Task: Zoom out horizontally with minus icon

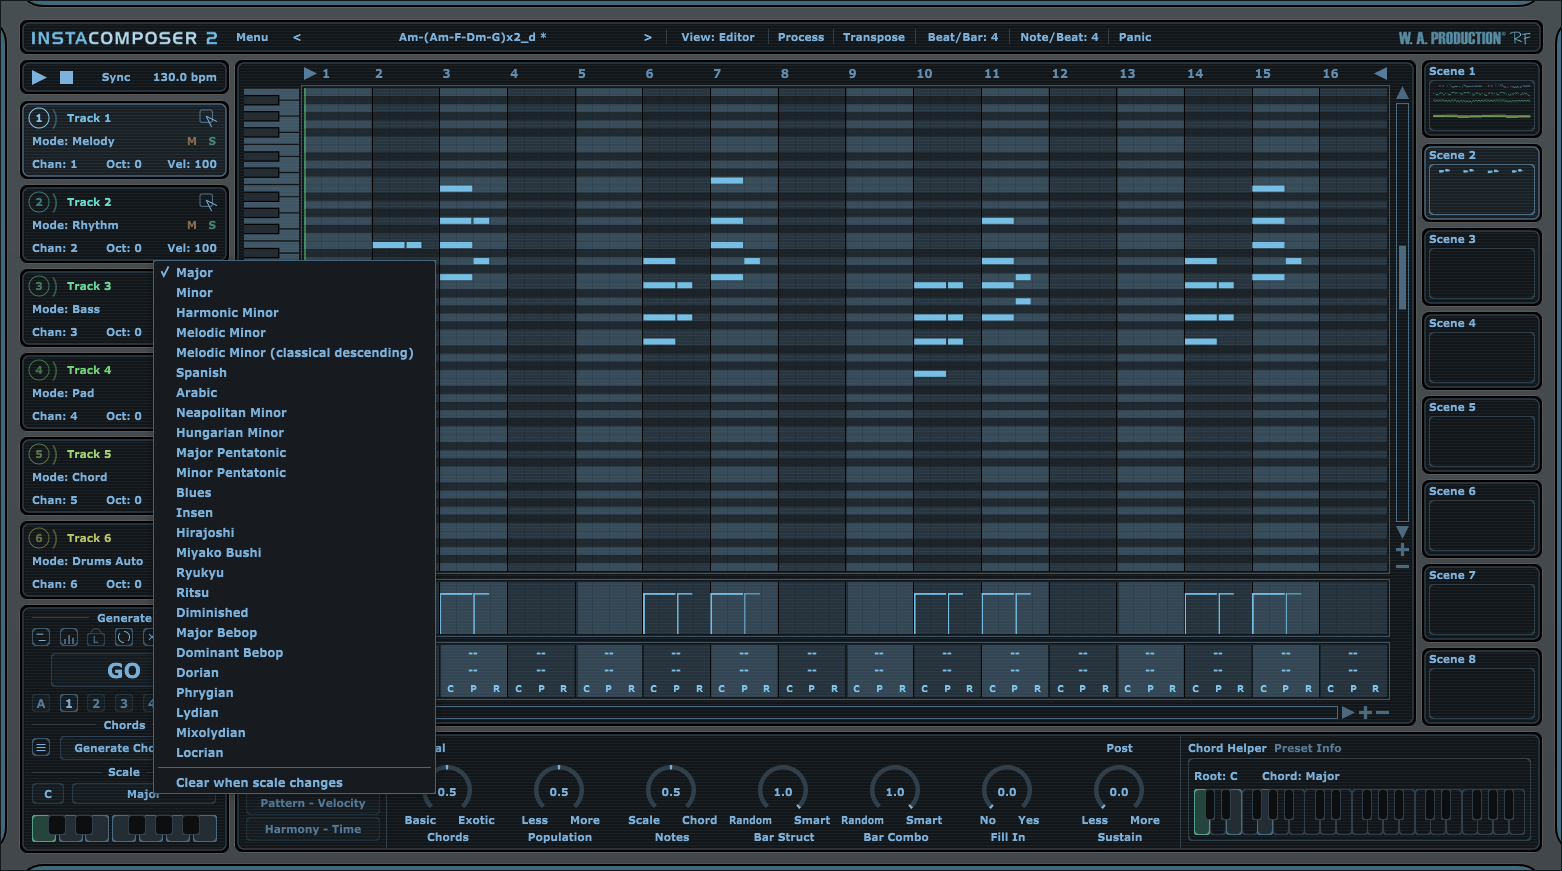Action: (x=1382, y=713)
